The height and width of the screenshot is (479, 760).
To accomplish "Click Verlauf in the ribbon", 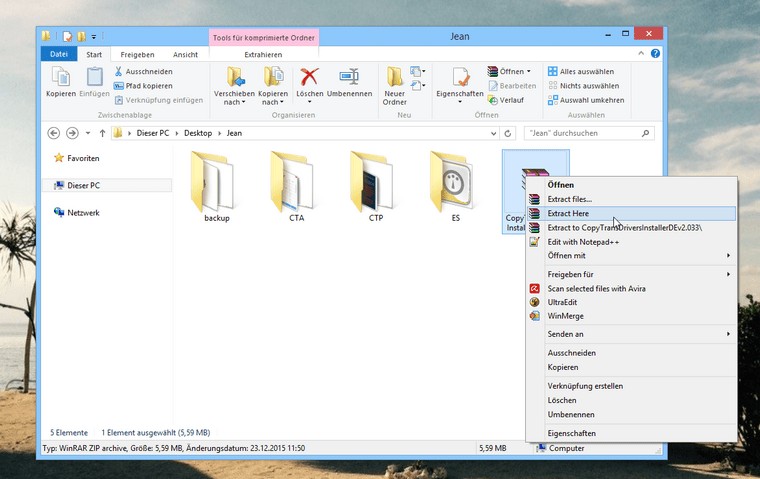I will point(506,100).
